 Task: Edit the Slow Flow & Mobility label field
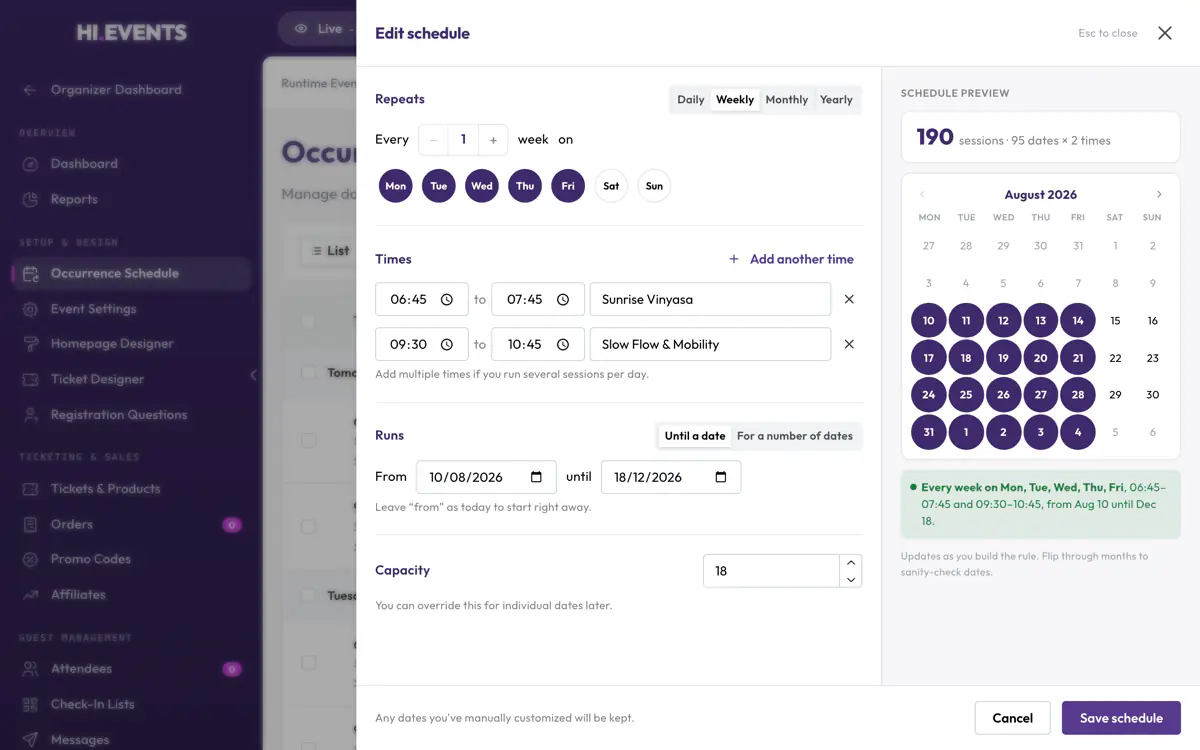click(710, 344)
